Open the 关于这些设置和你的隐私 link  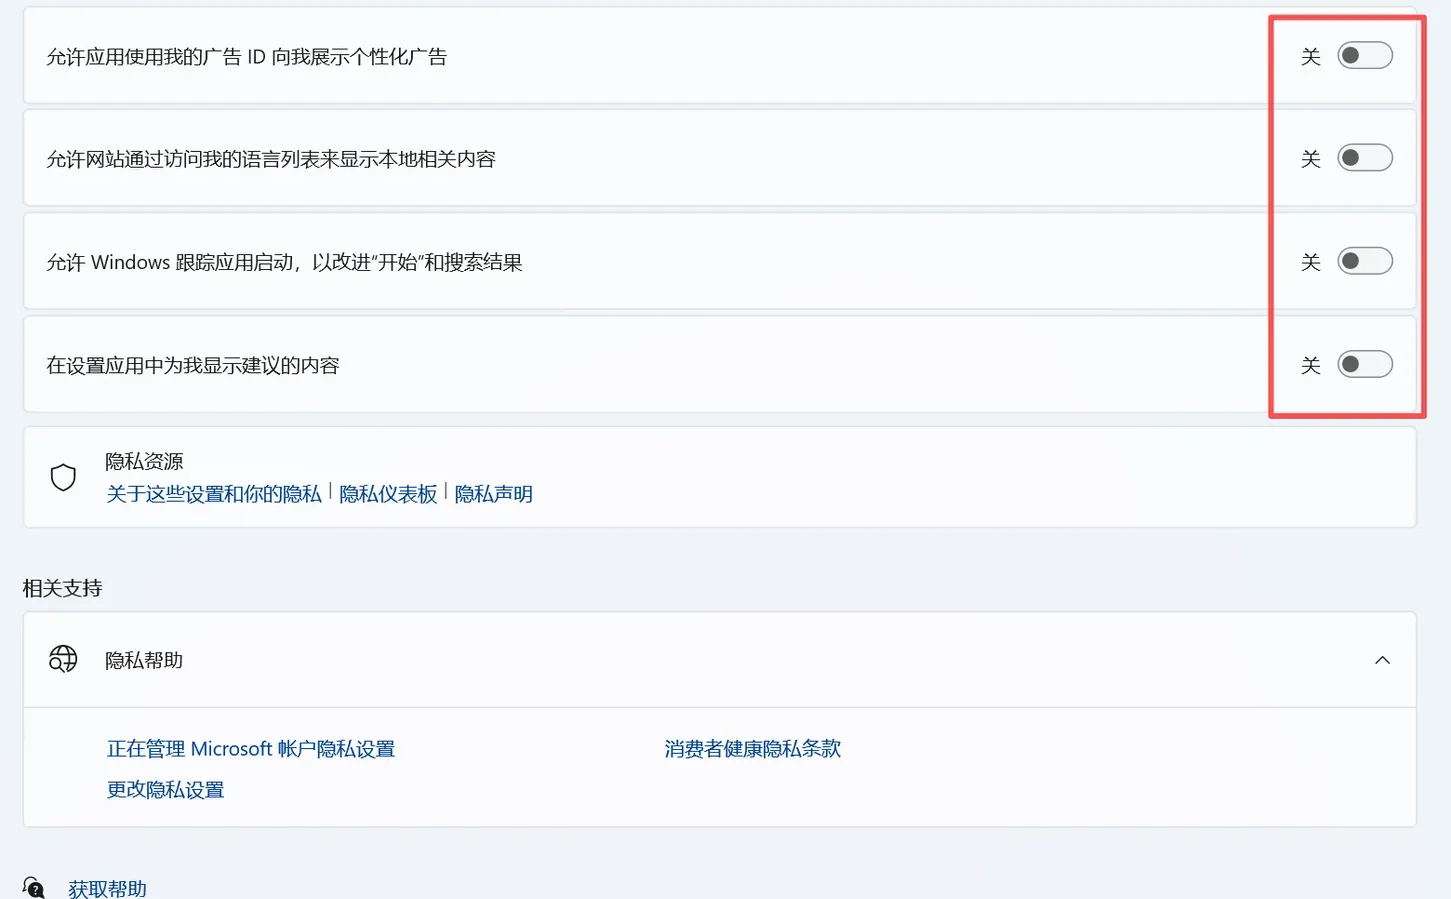point(213,494)
